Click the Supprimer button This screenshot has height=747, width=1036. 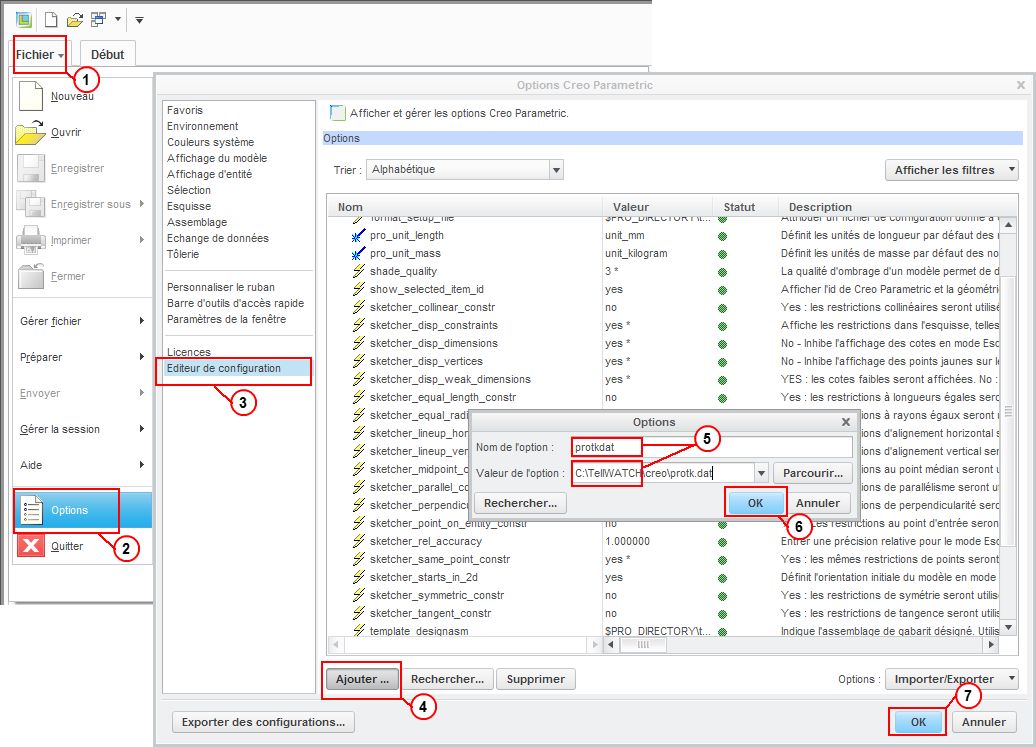coord(536,680)
